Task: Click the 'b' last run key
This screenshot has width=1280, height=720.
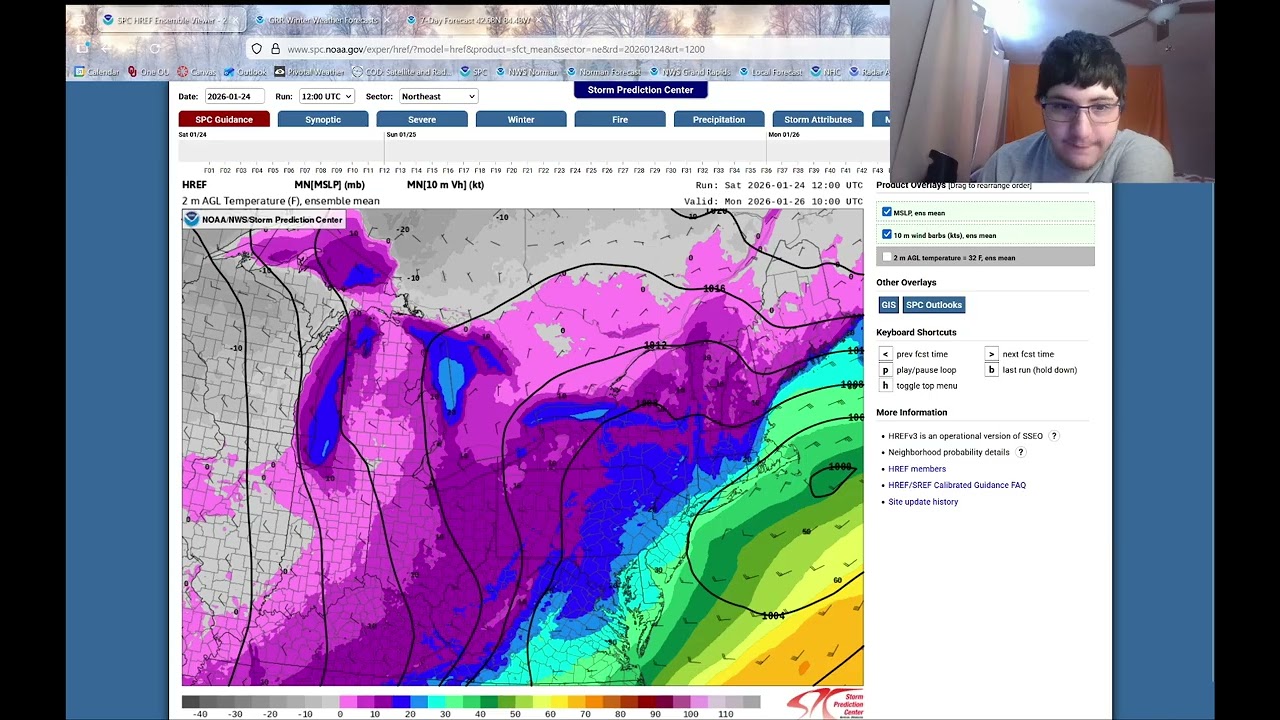Action: pos(991,370)
